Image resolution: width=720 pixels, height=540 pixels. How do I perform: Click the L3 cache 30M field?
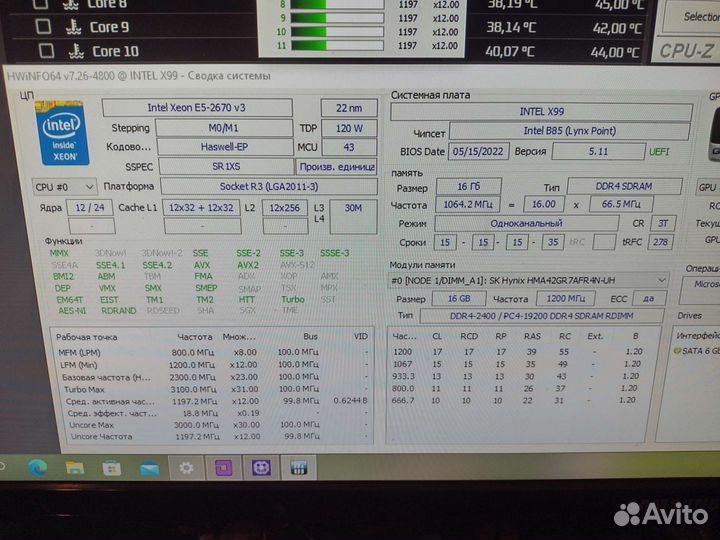[353, 217]
